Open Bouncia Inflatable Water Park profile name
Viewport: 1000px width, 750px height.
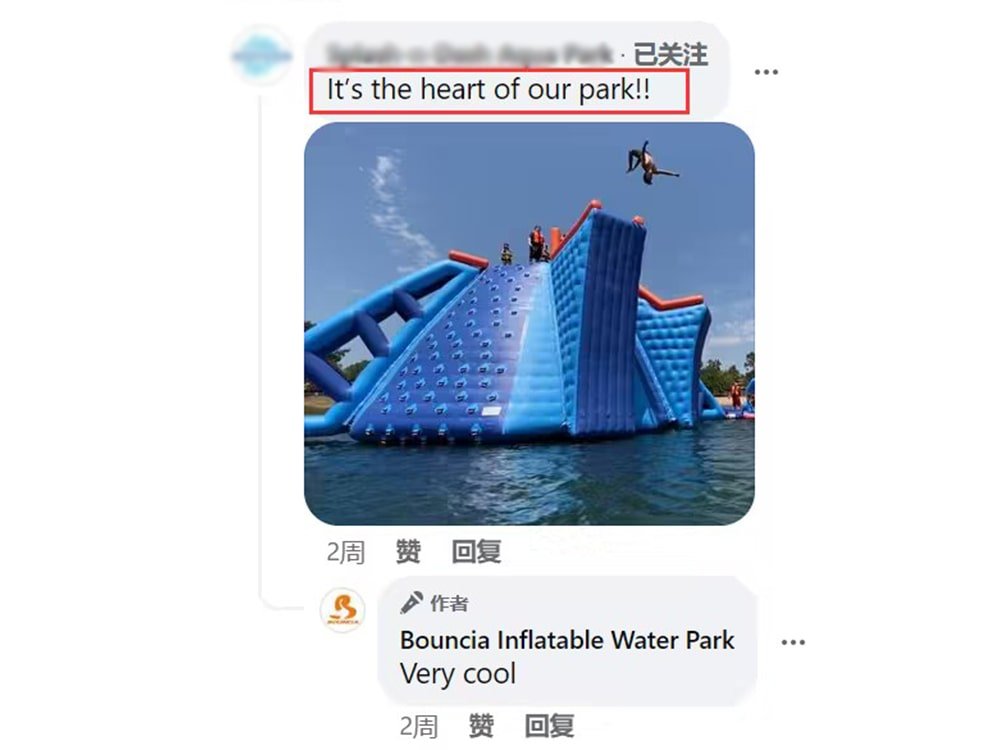(567, 640)
